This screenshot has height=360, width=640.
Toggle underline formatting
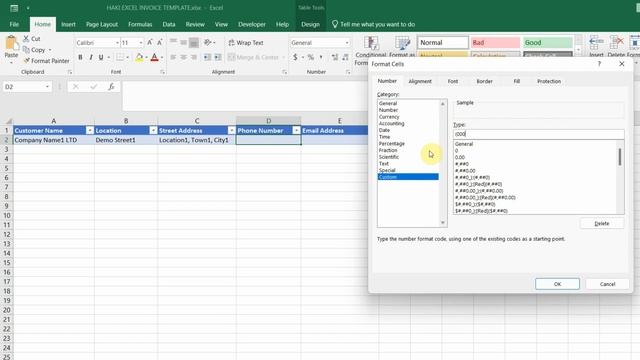tap(101, 57)
